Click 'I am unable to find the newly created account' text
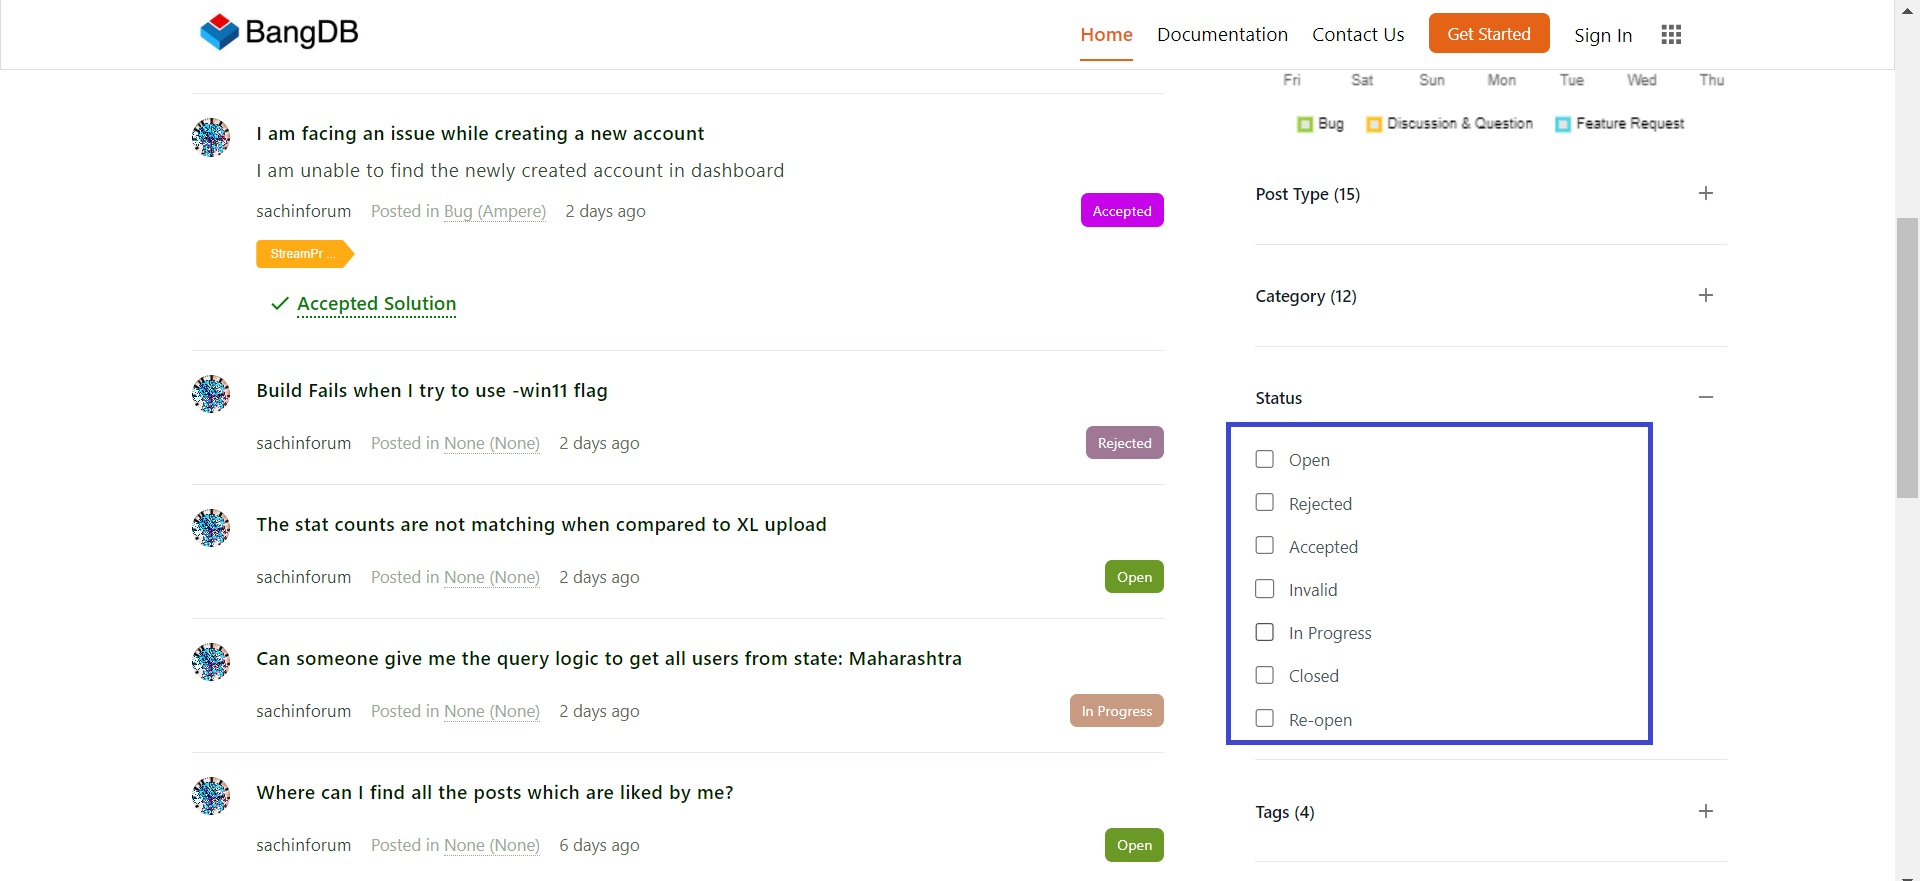1920x881 pixels. [520, 170]
